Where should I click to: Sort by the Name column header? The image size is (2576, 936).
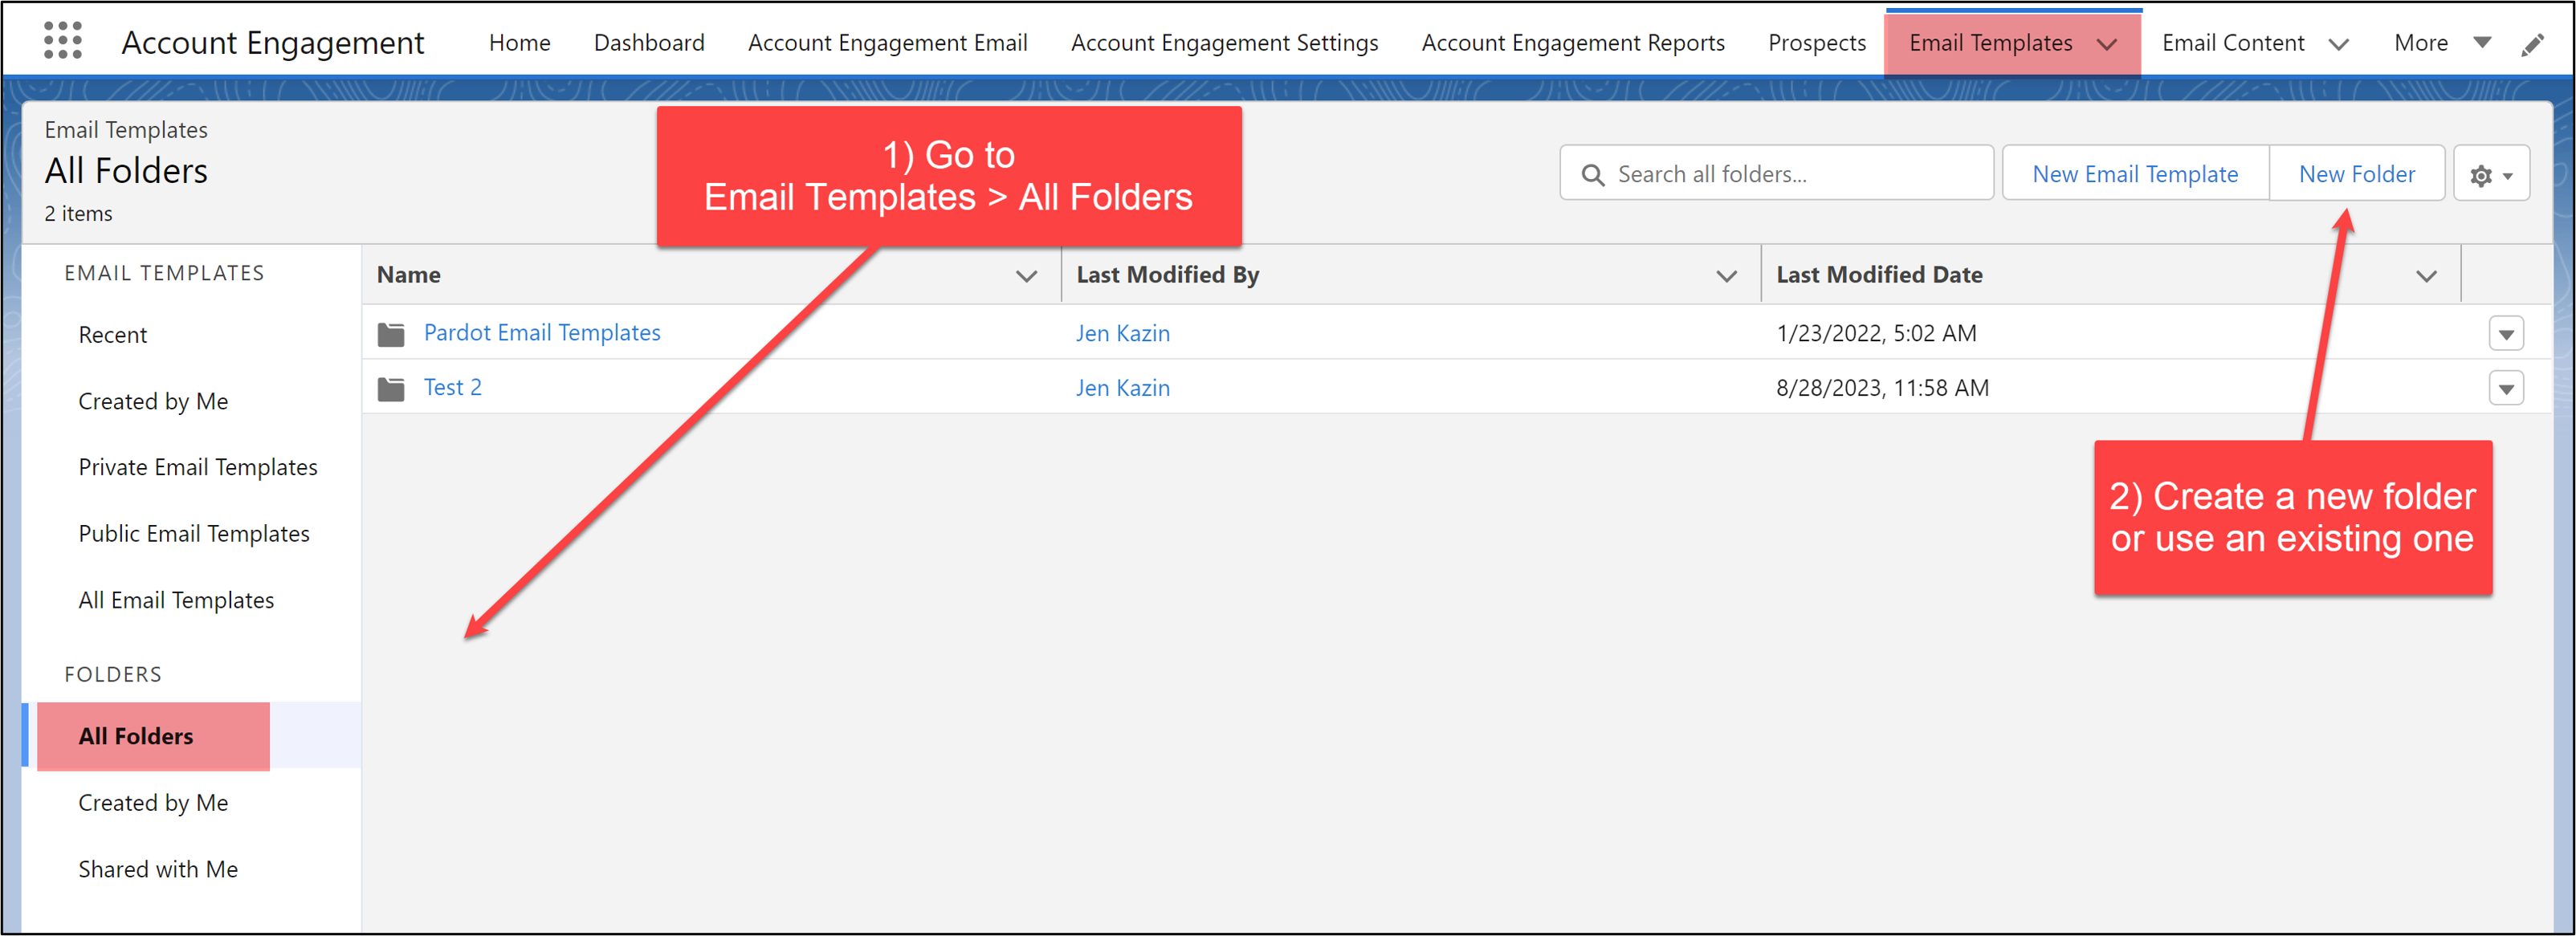click(408, 275)
